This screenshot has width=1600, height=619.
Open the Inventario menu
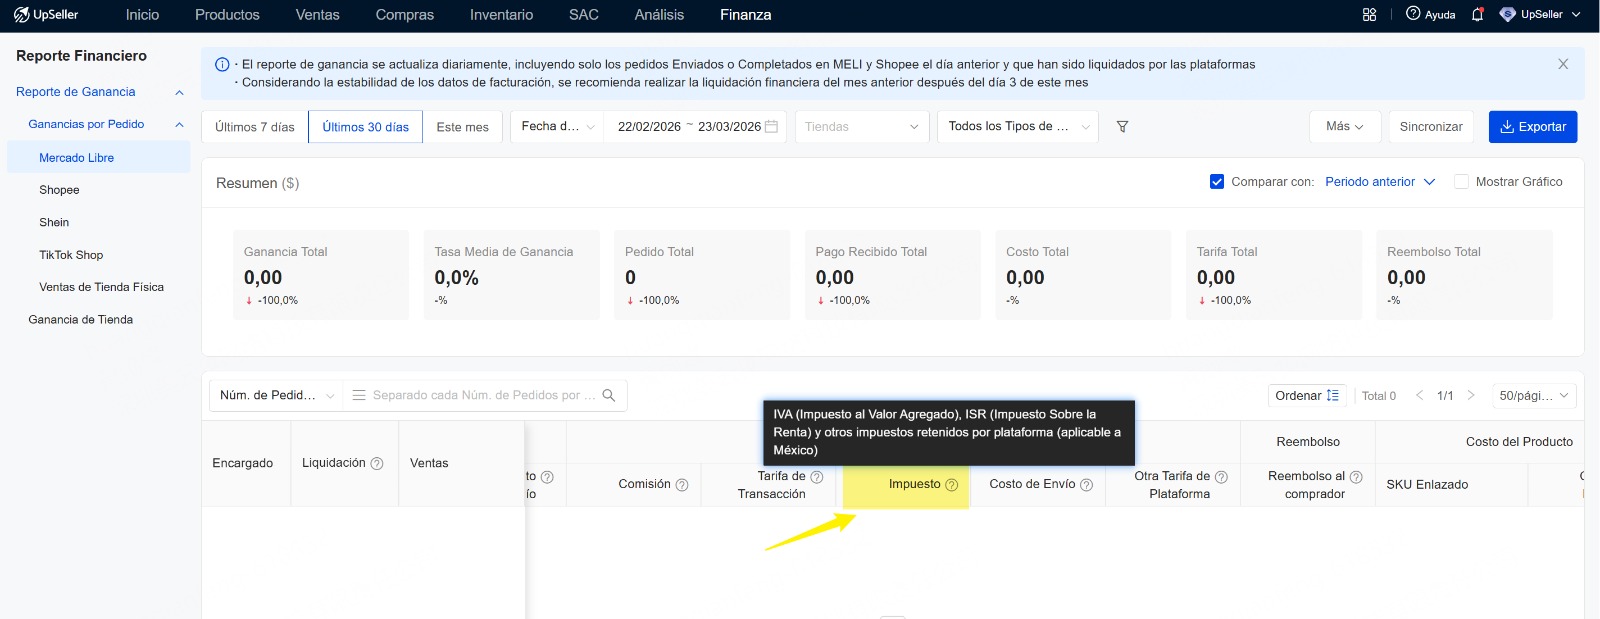pos(501,15)
